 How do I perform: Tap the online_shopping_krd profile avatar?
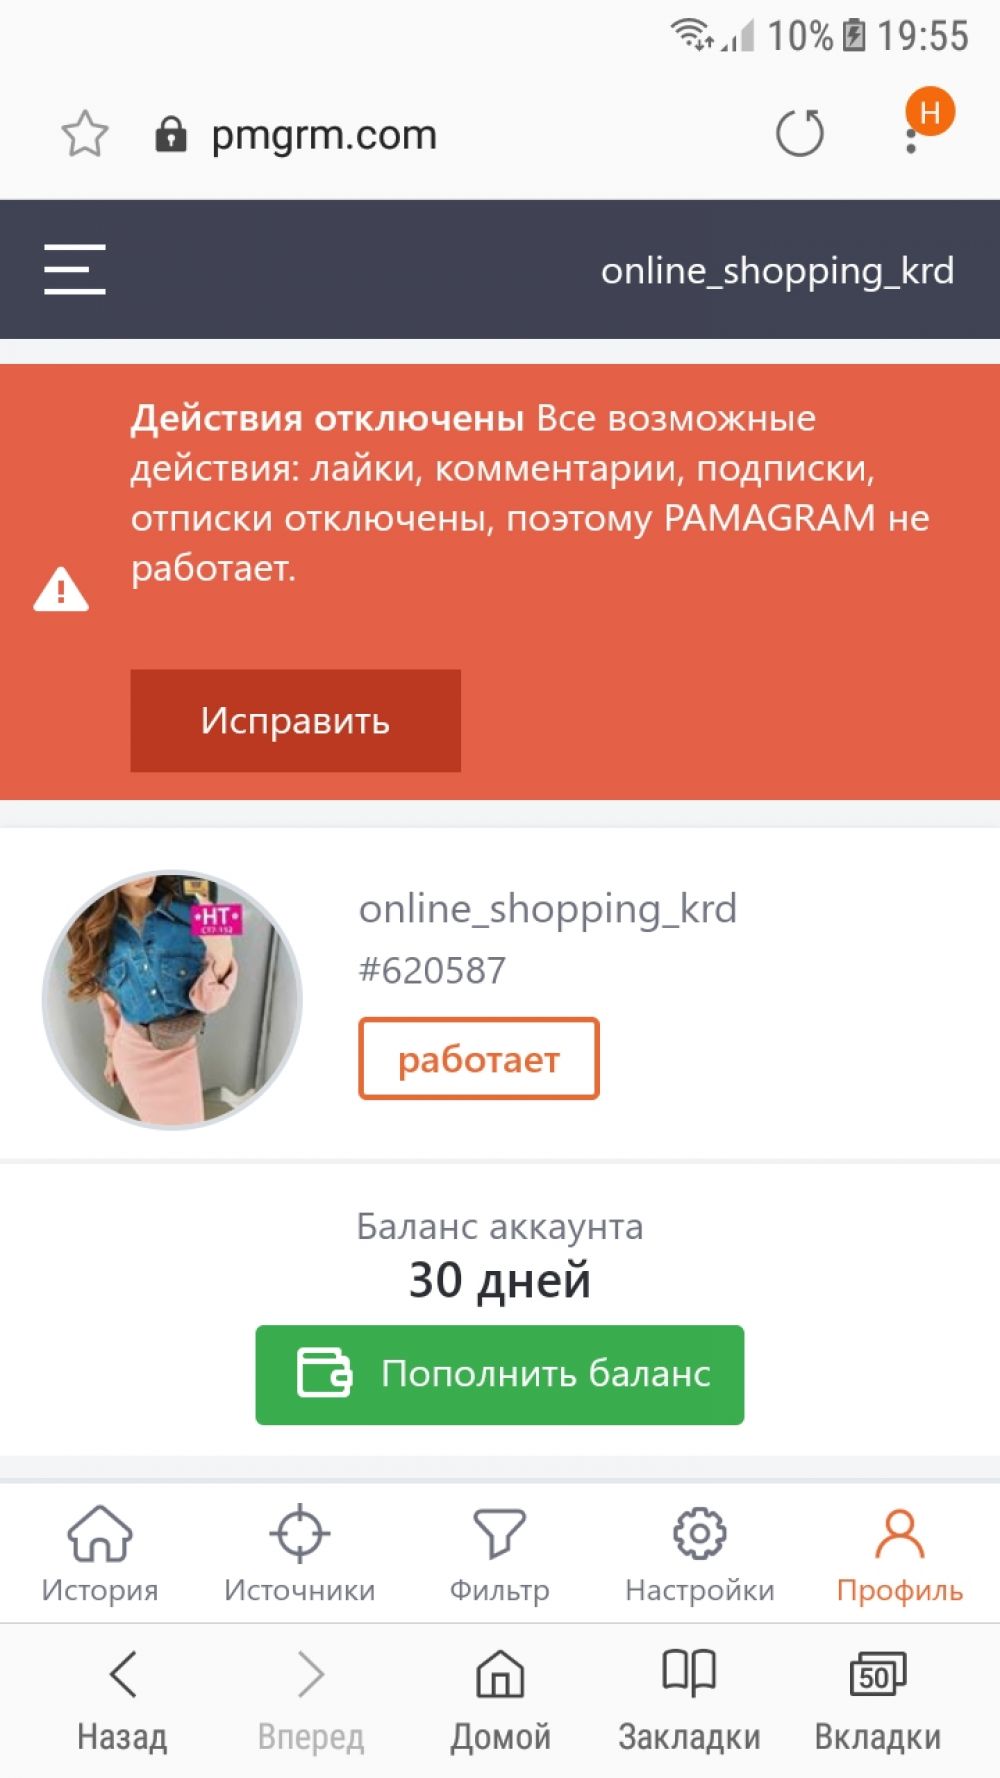[172, 1000]
